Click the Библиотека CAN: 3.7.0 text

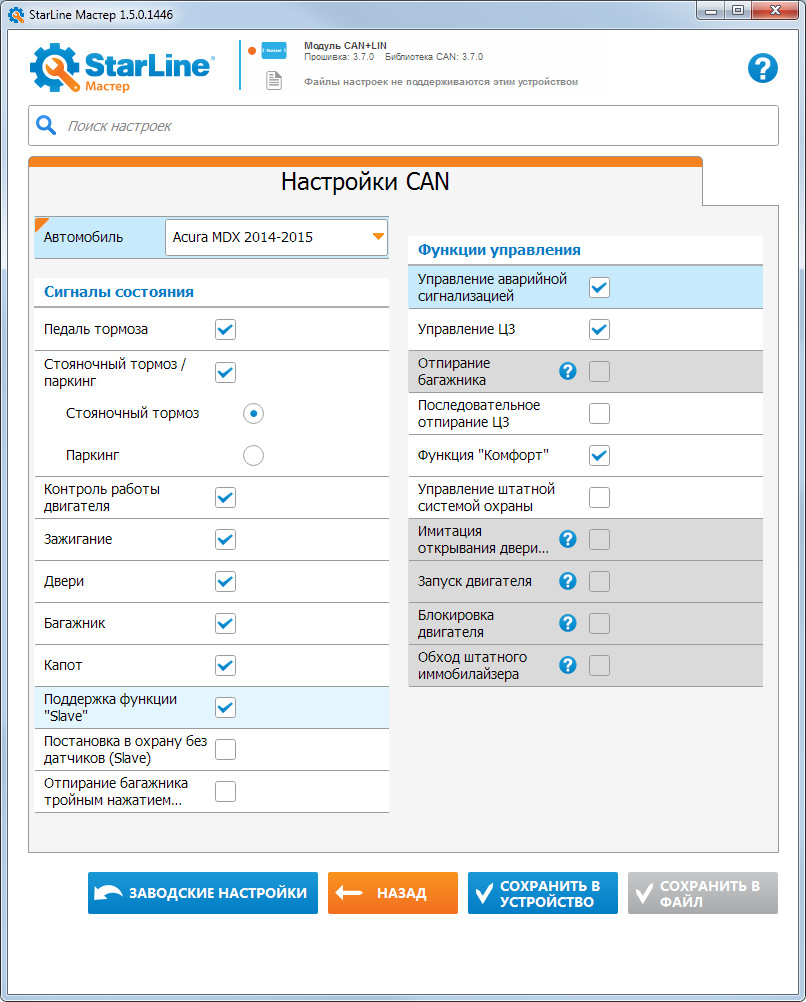[434, 57]
